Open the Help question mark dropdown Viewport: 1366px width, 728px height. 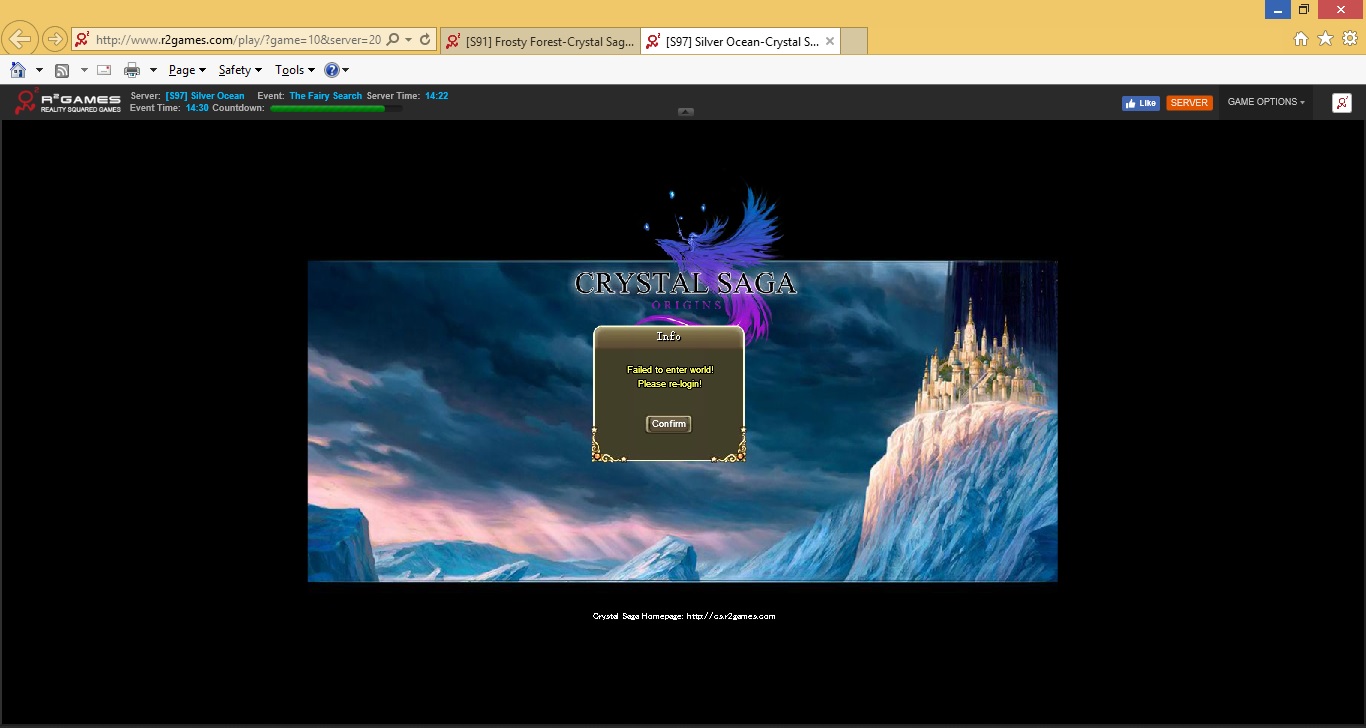pyautogui.click(x=332, y=70)
